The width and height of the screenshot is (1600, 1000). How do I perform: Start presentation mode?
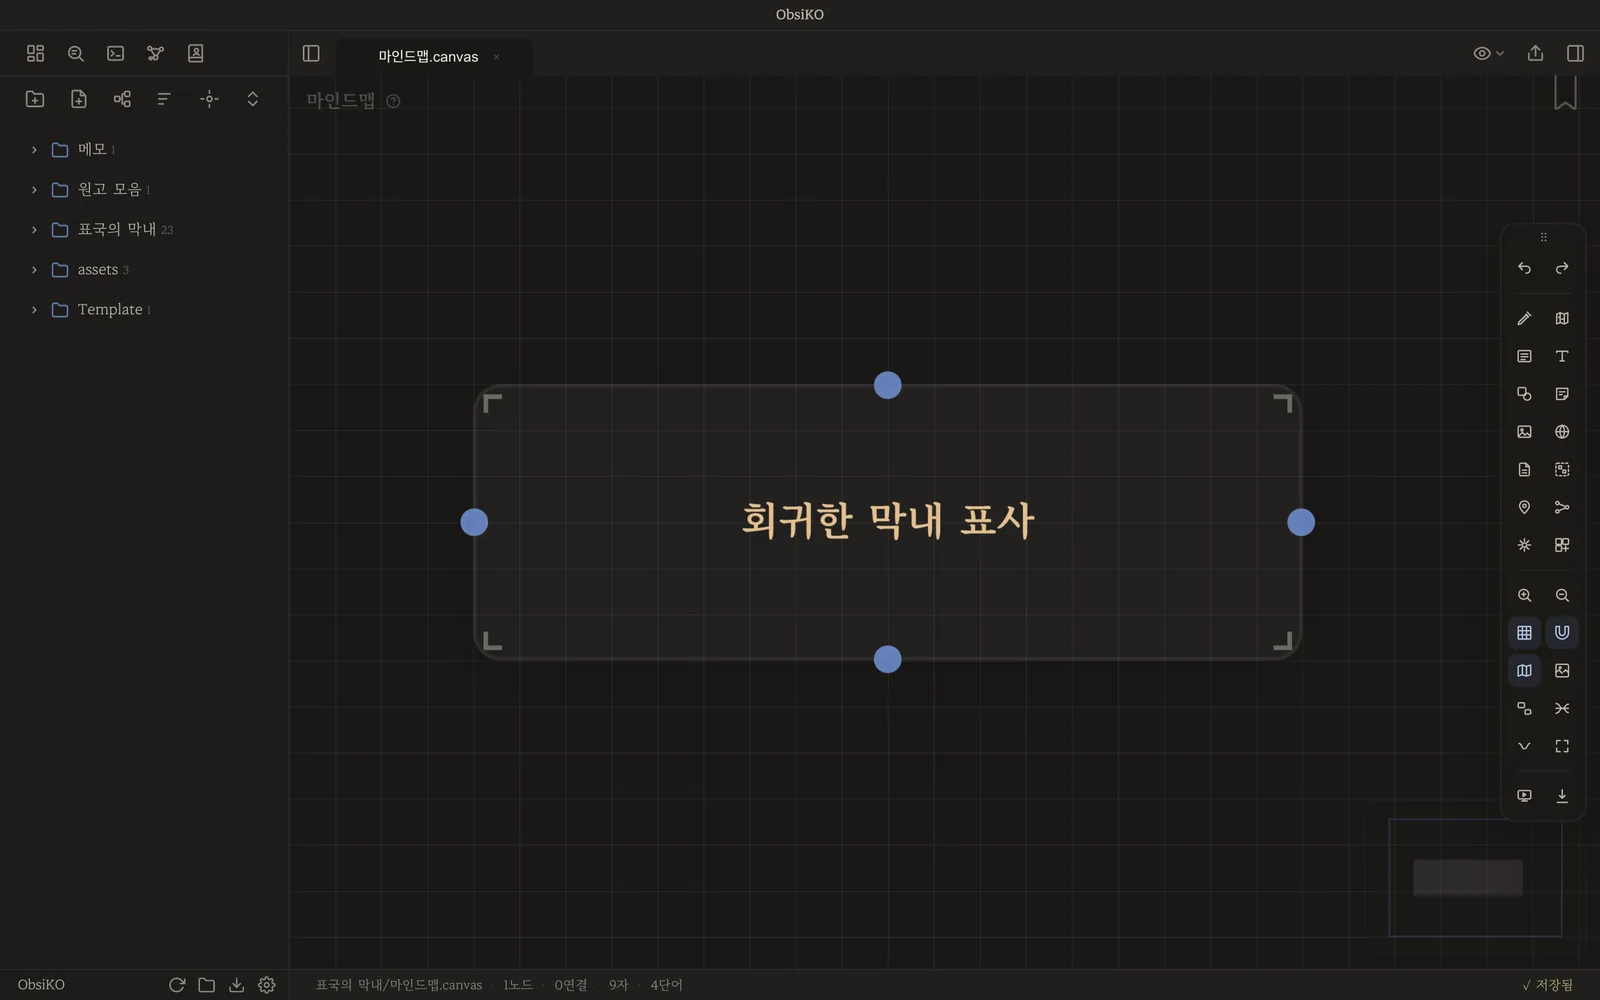tap(1524, 796)
